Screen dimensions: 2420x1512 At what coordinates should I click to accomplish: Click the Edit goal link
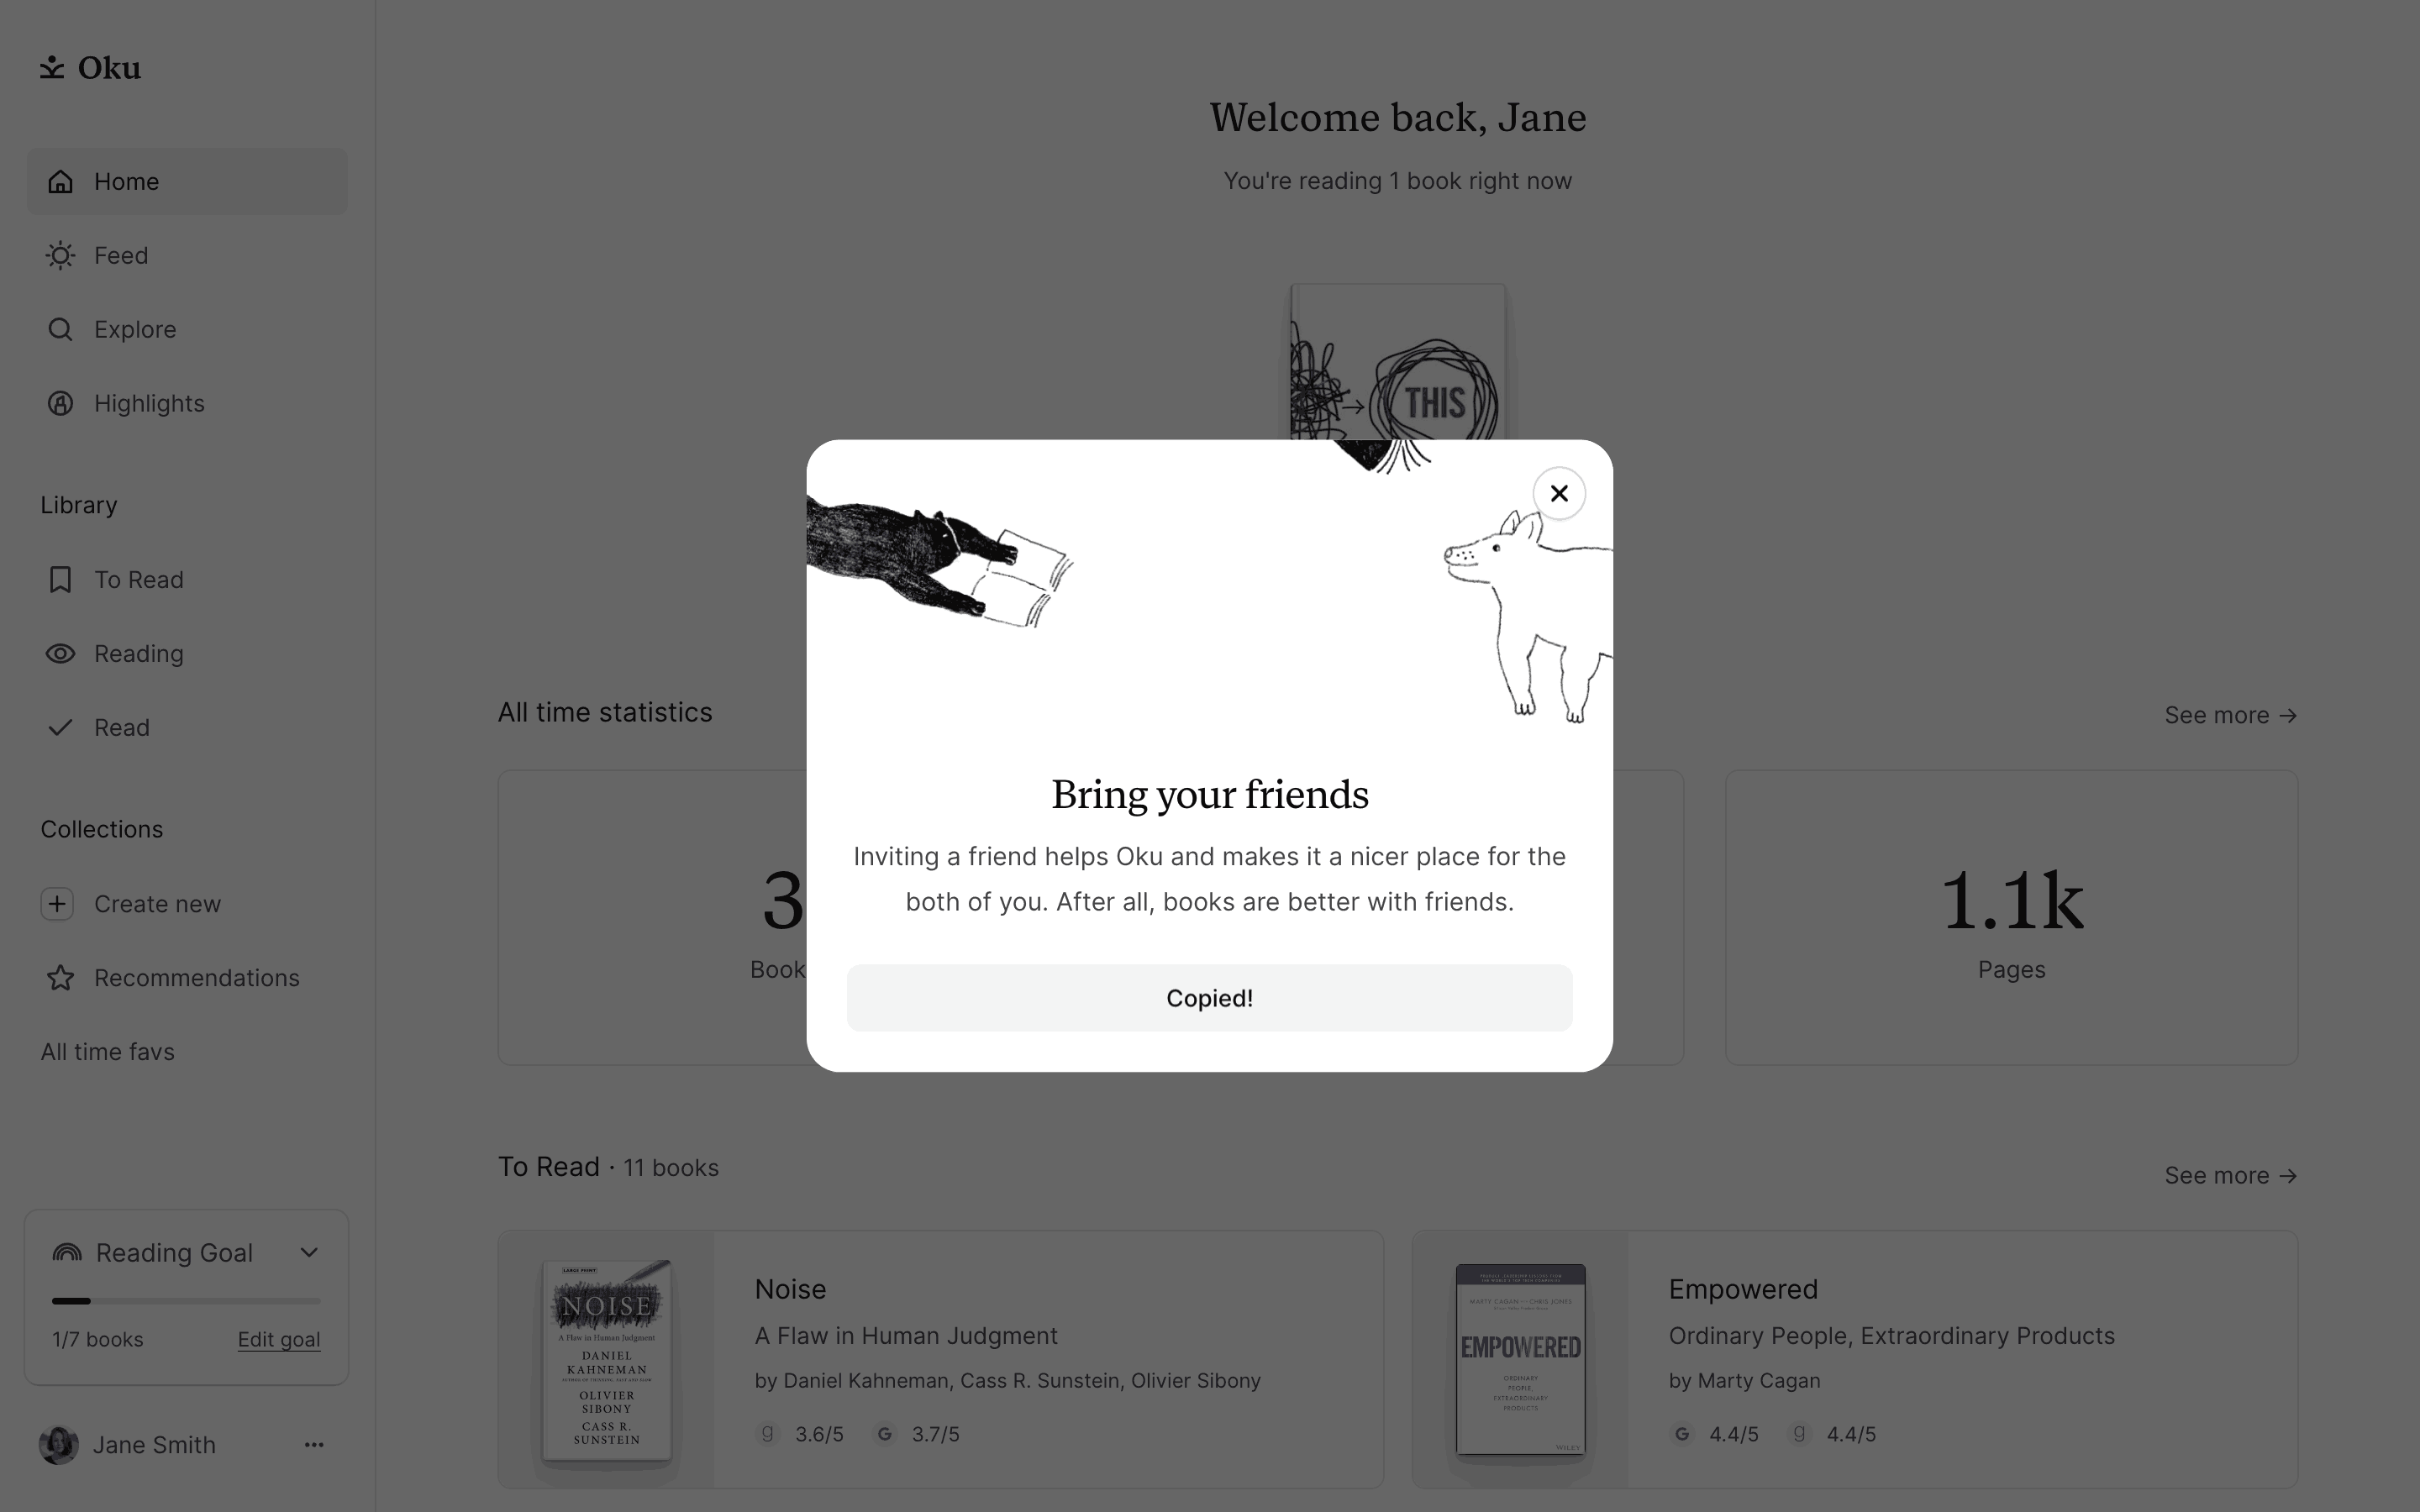279,1339
